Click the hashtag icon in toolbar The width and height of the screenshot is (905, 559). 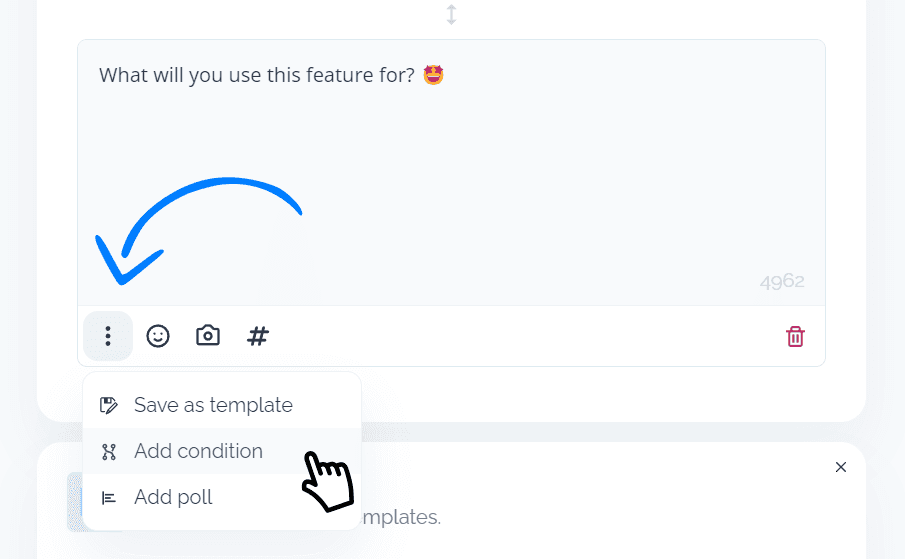click(x=257, y=336)
